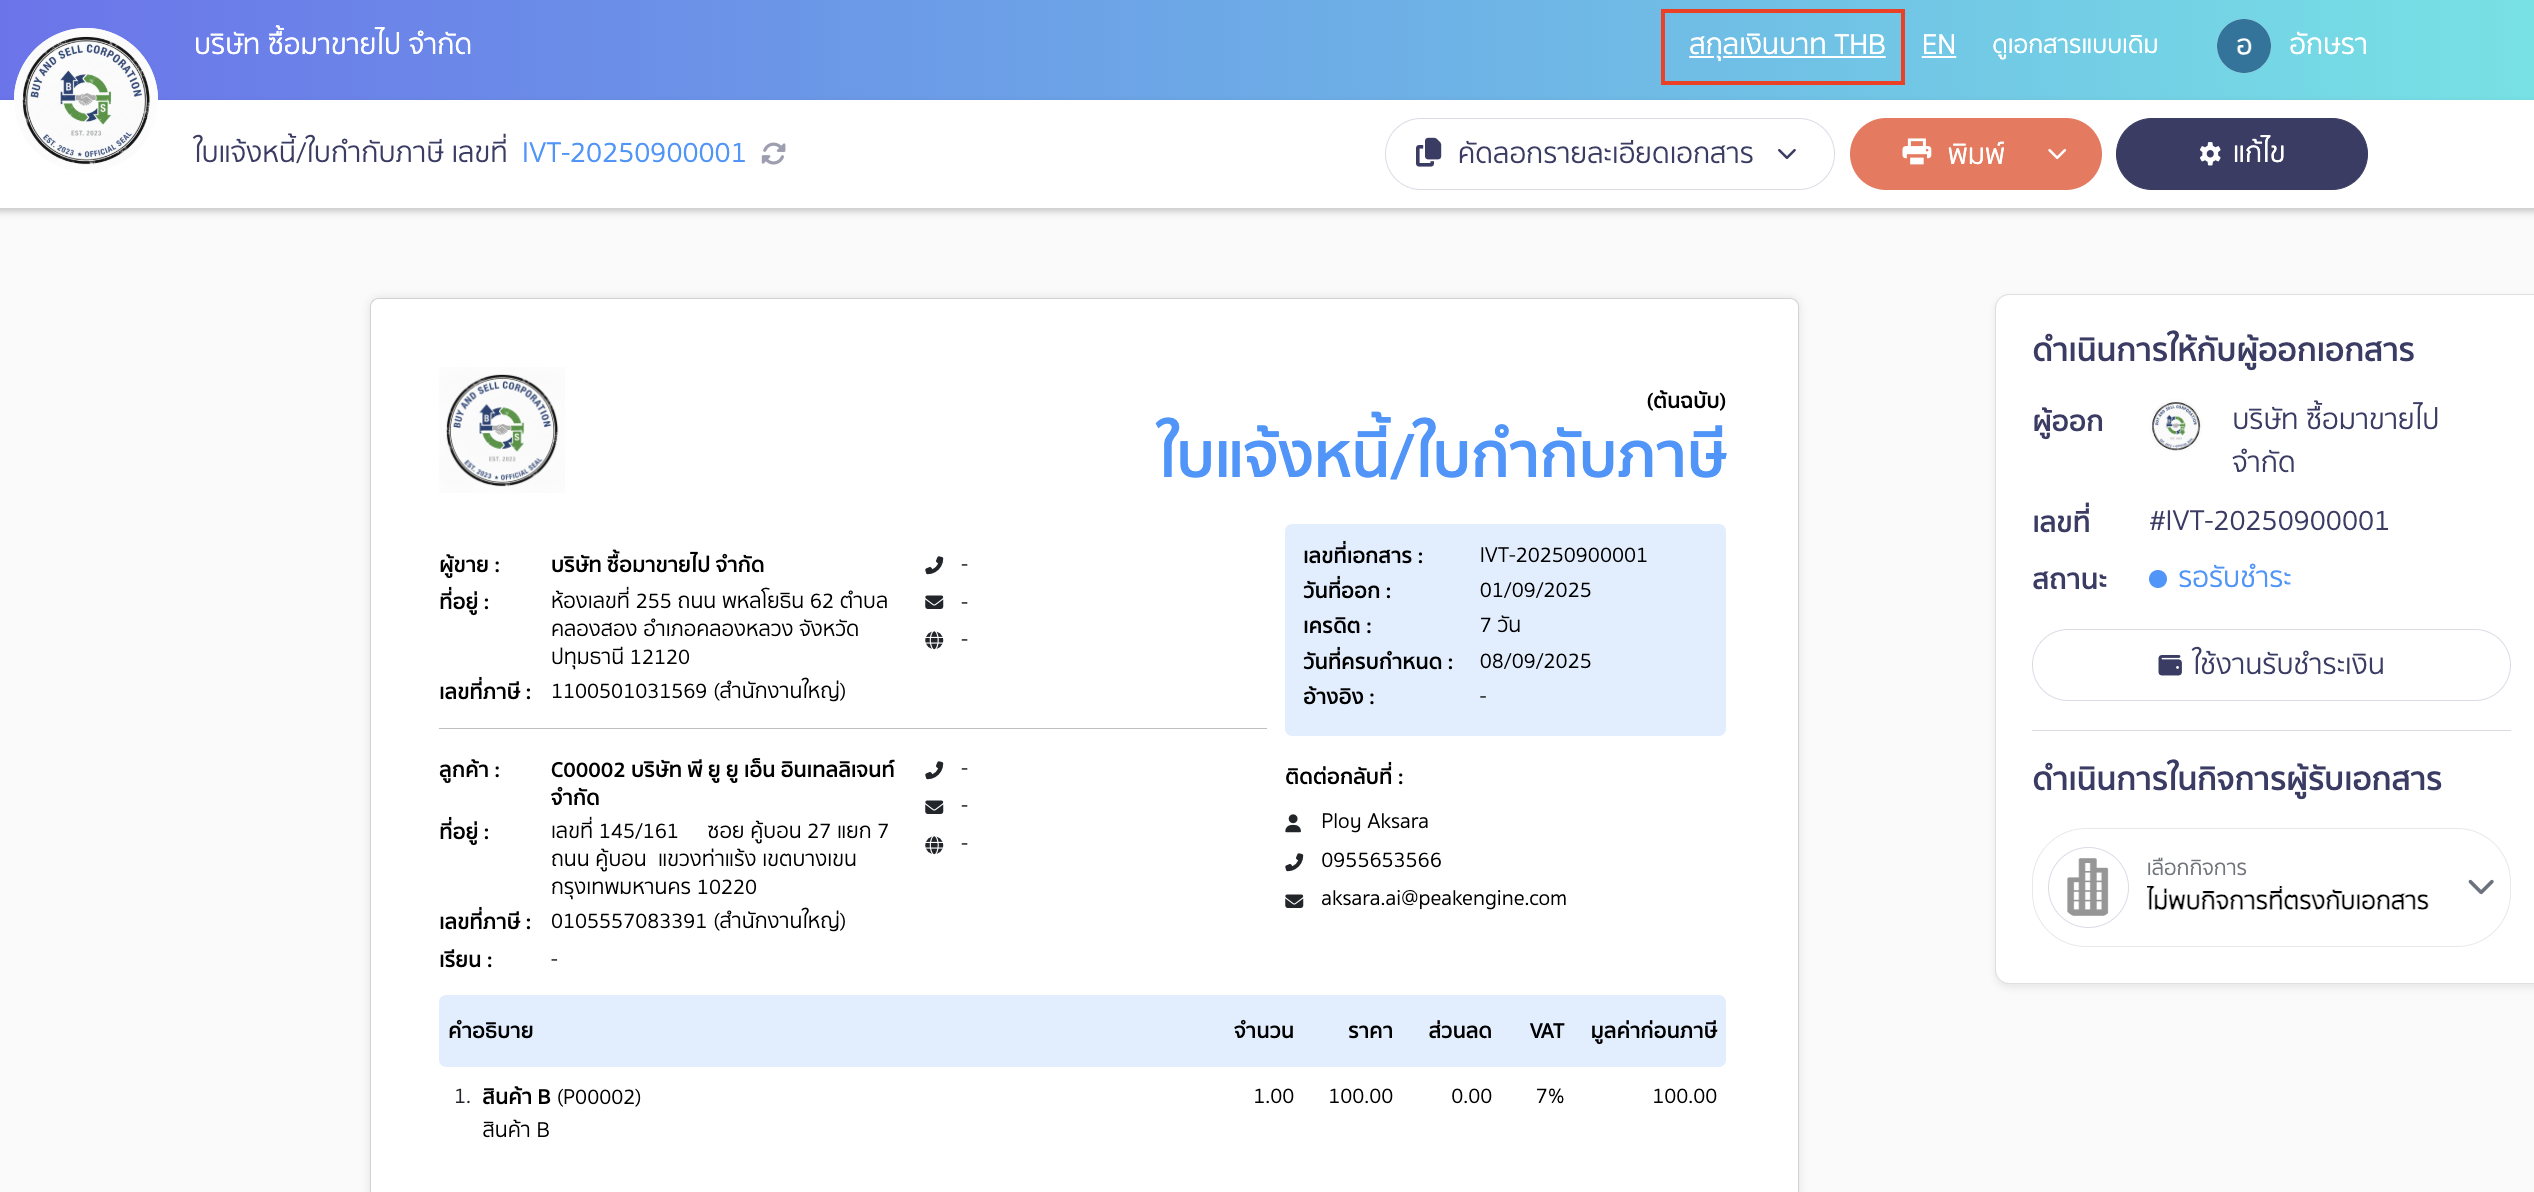Click the refresh icon next to IVT-20250900001

point(773,153)
